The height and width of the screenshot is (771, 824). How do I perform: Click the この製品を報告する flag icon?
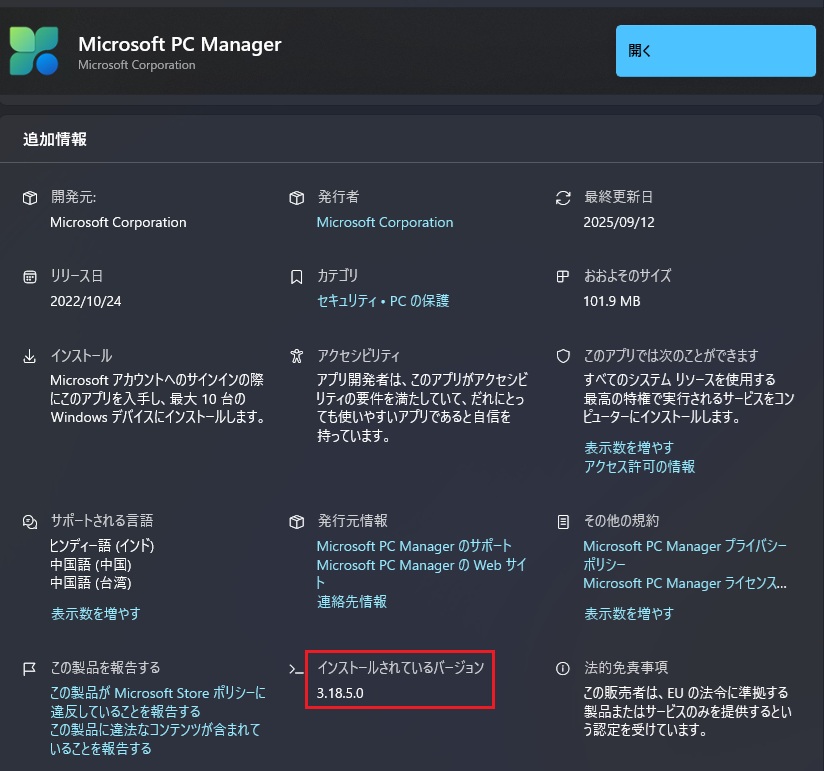tap(28, 668)
